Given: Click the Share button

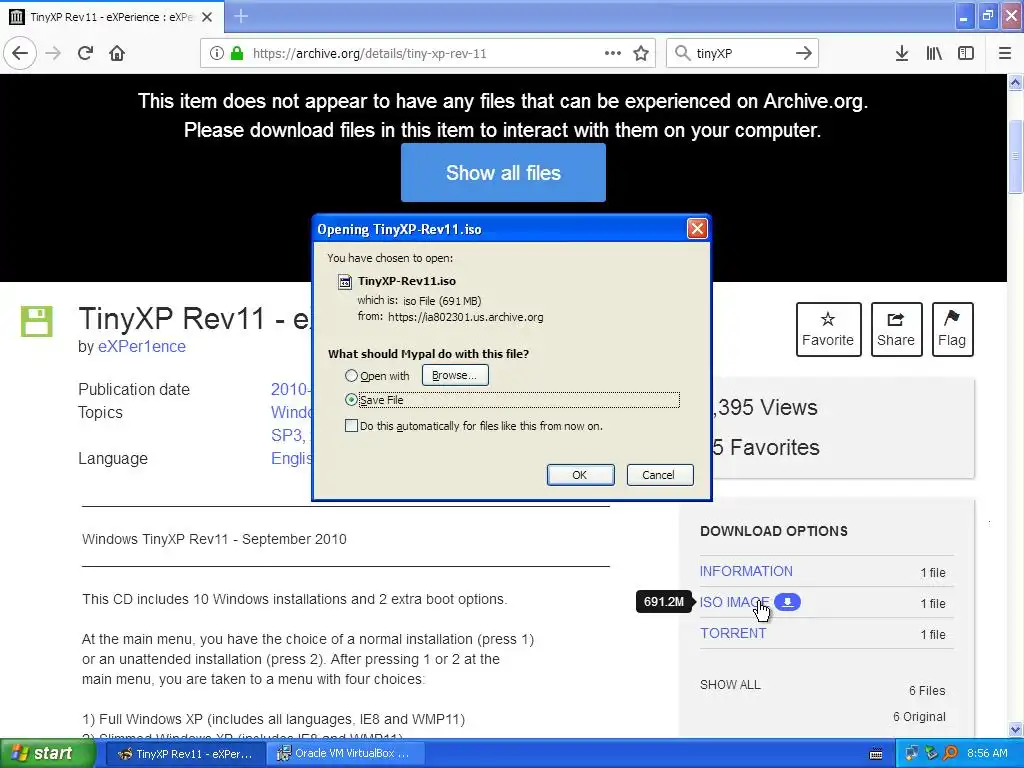Looking at the screenshot, I should [x=896, y=329].
